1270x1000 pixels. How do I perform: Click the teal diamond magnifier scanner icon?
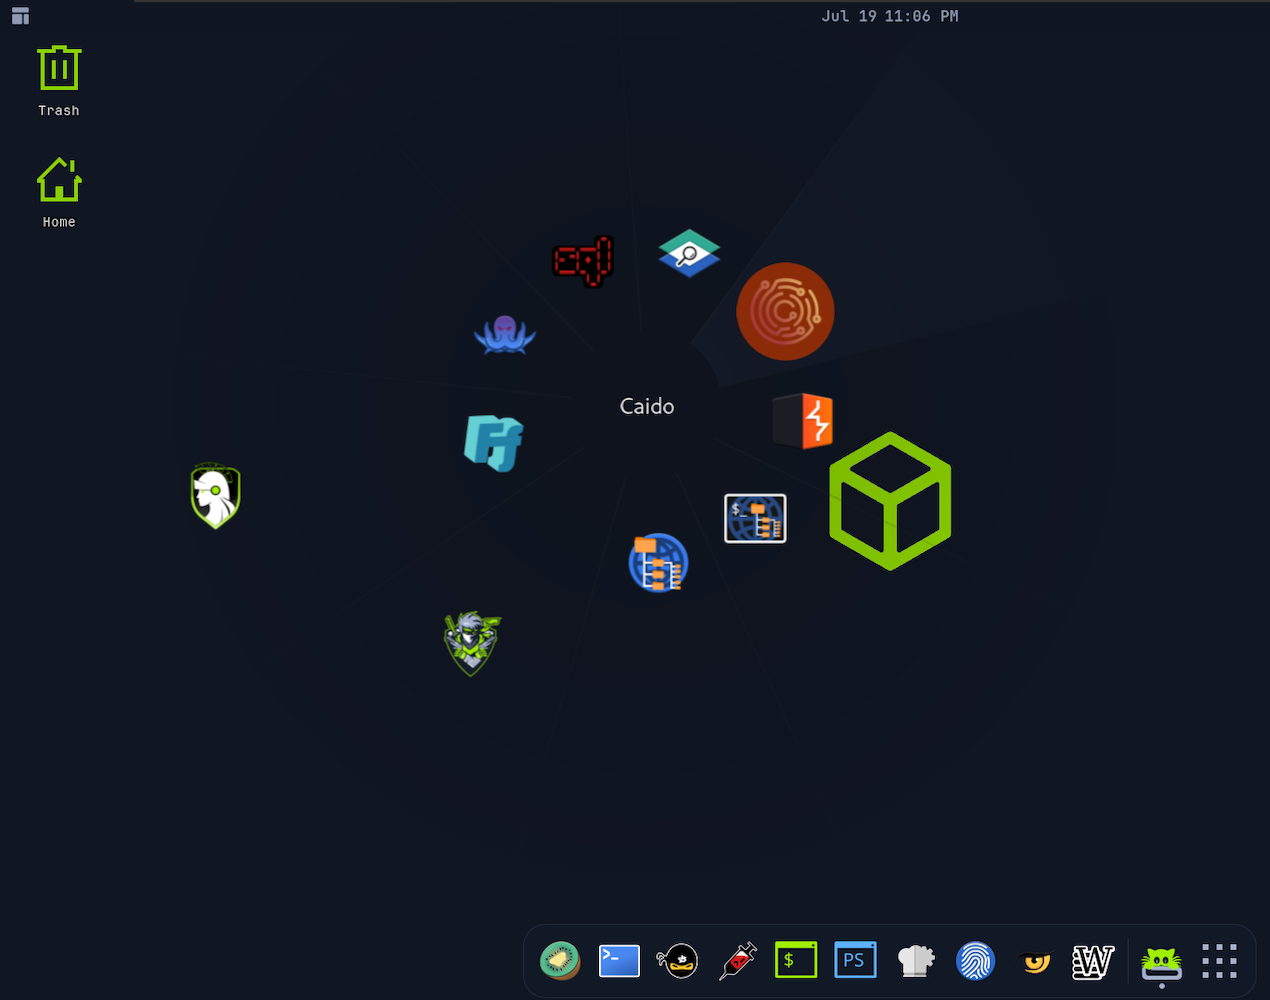[x=689, y=253]
